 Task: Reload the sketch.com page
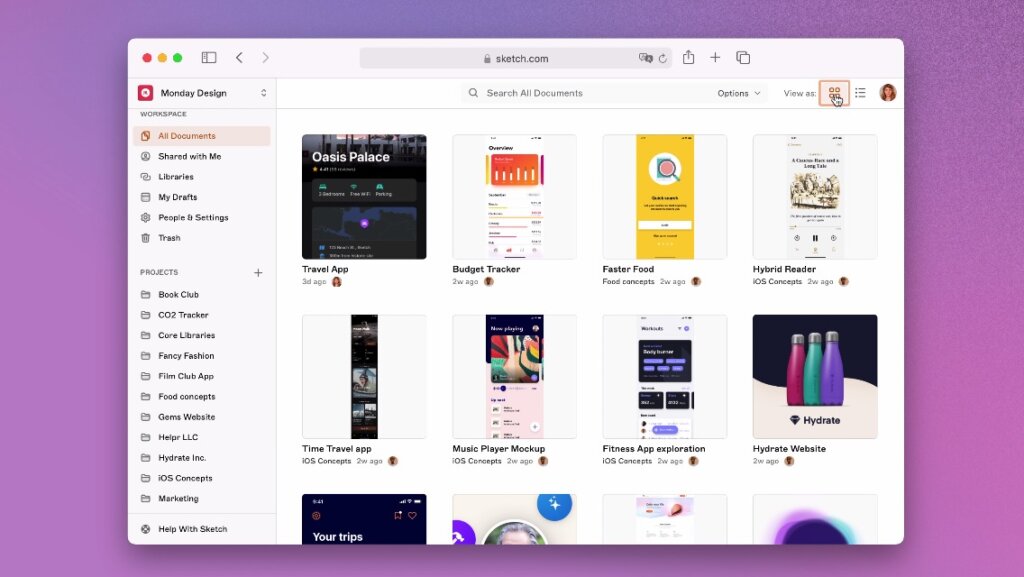[662, 59]
